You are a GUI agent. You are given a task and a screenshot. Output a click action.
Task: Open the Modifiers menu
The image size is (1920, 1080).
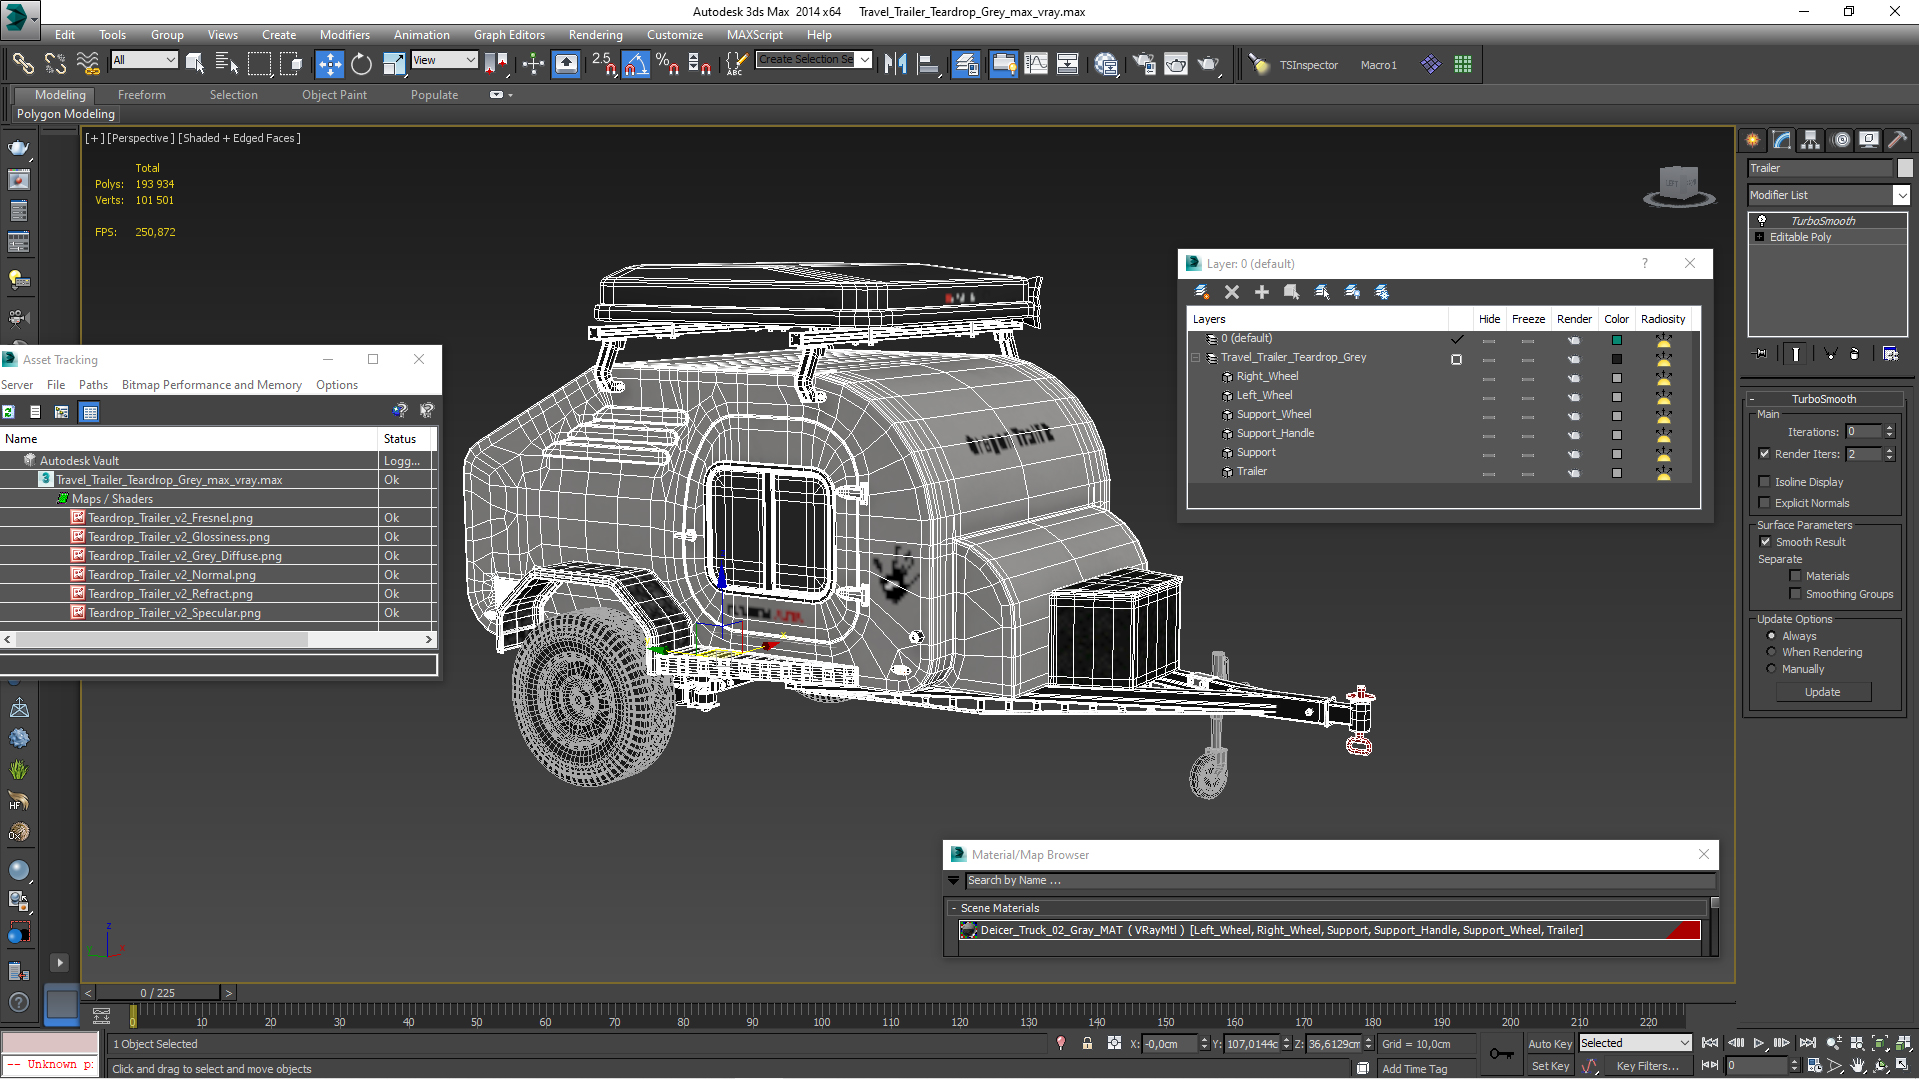click(344, 34)
